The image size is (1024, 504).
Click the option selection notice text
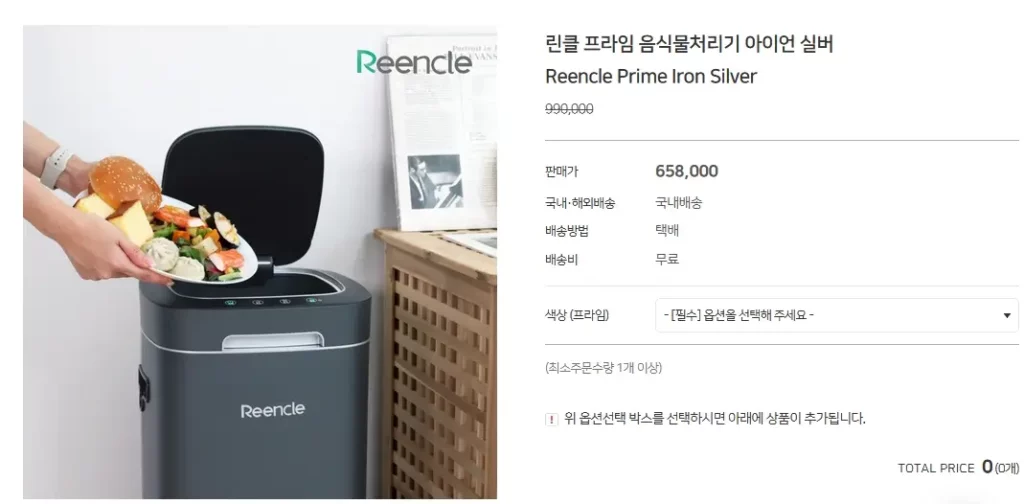[714, 419]
